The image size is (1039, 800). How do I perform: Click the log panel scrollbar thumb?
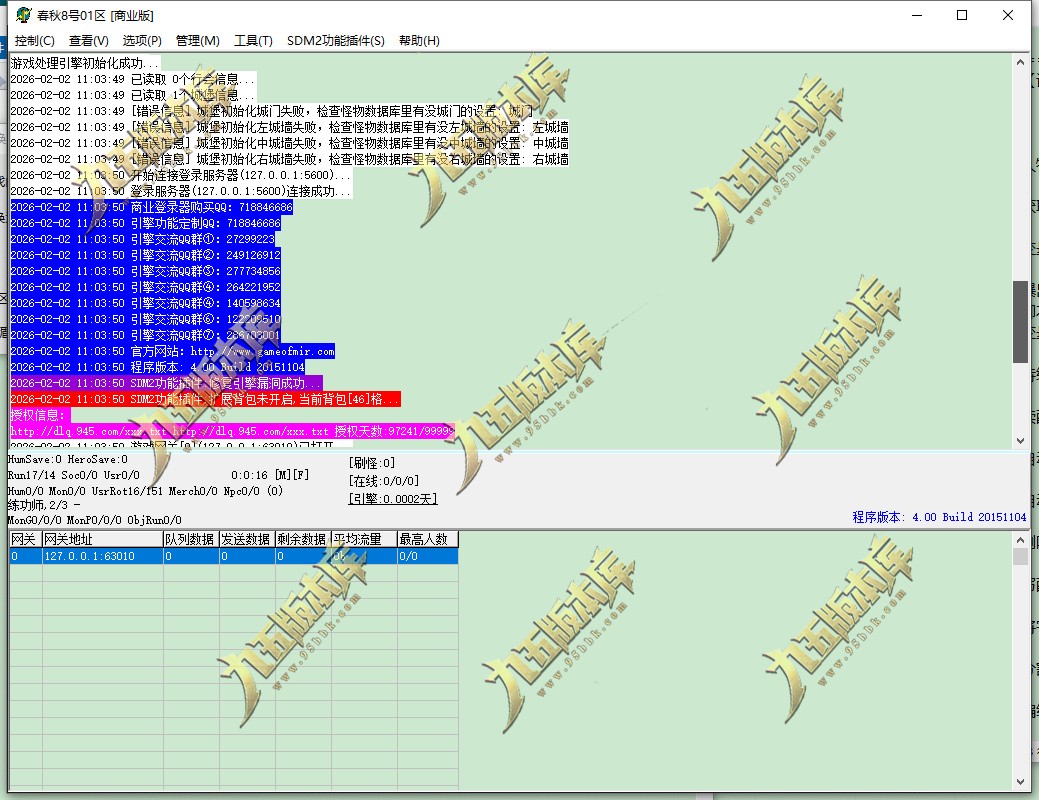[x=1020, y=321]
